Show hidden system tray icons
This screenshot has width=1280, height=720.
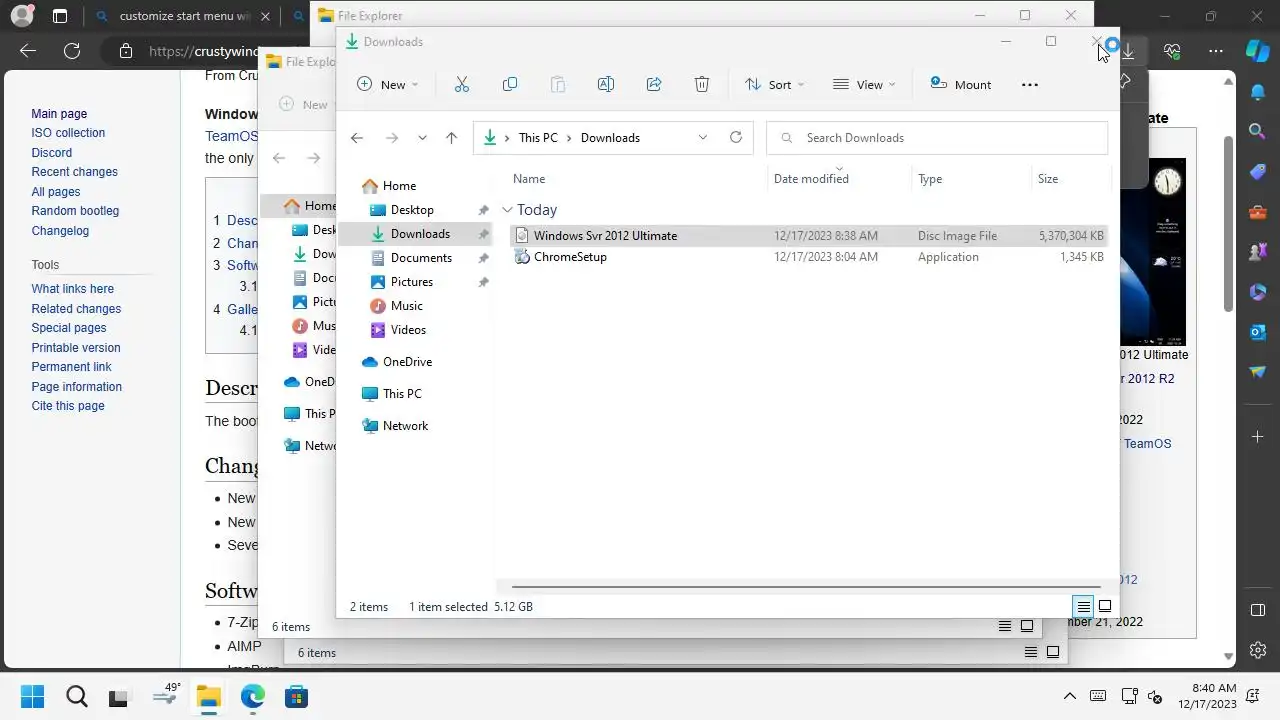(x=1070, y=697)
